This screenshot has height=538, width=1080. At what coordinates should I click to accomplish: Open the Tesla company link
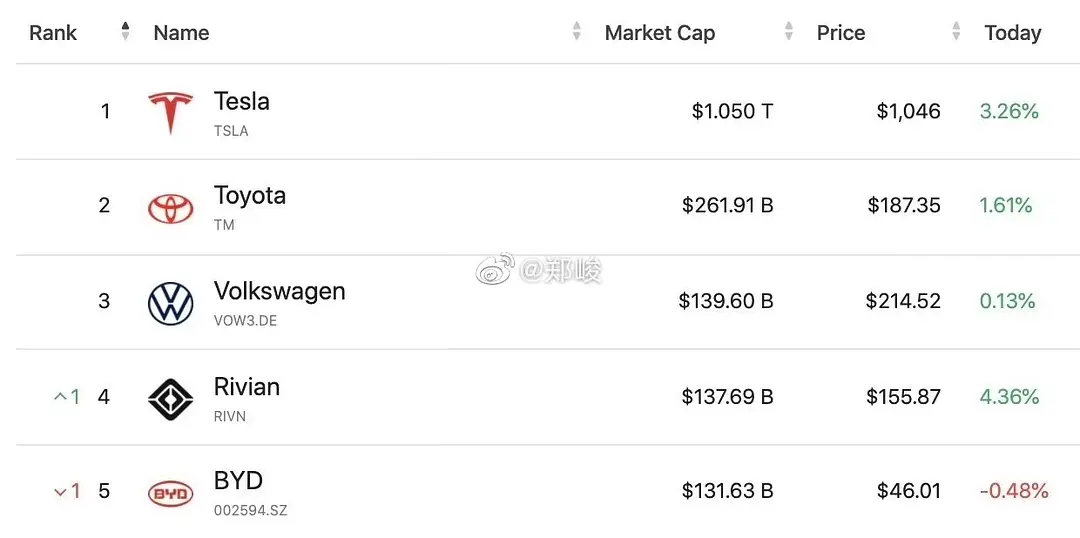click(241, 101)
